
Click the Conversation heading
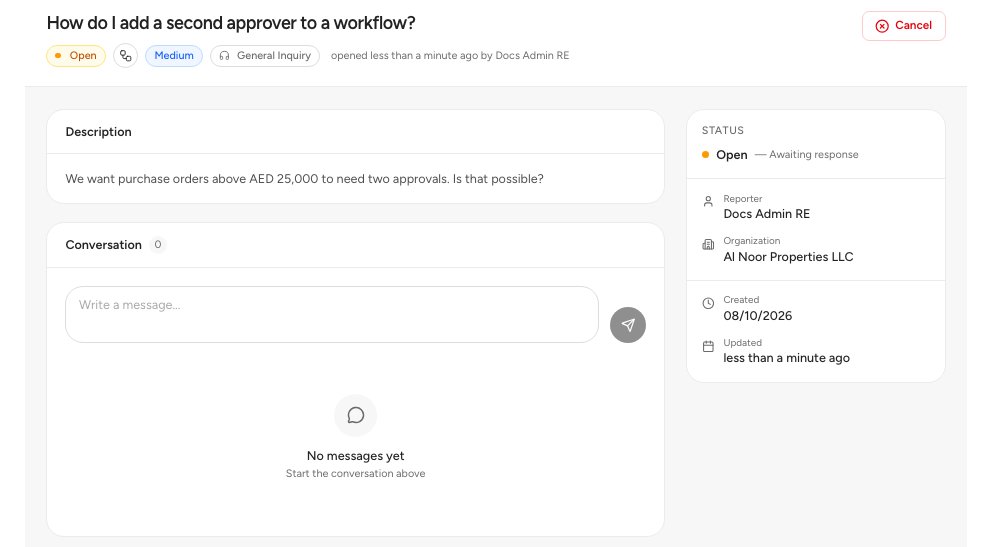pyautogui.click(x=104, y=245)
